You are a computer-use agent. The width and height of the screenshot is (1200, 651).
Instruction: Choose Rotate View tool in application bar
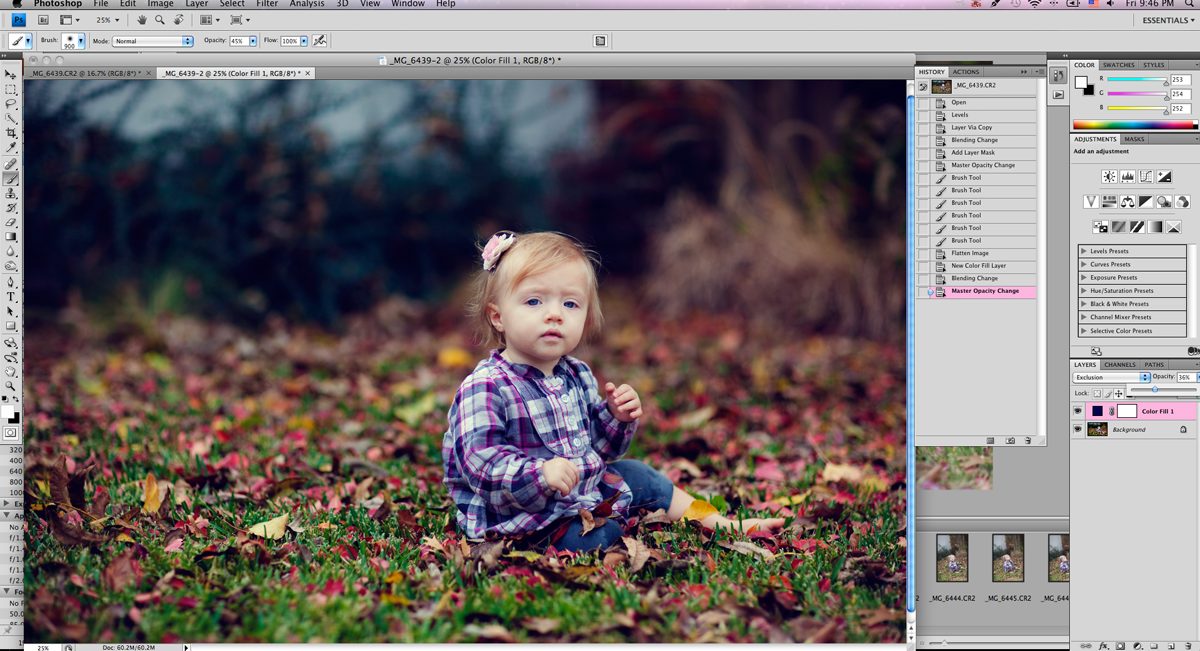click(x=178, y=20)
